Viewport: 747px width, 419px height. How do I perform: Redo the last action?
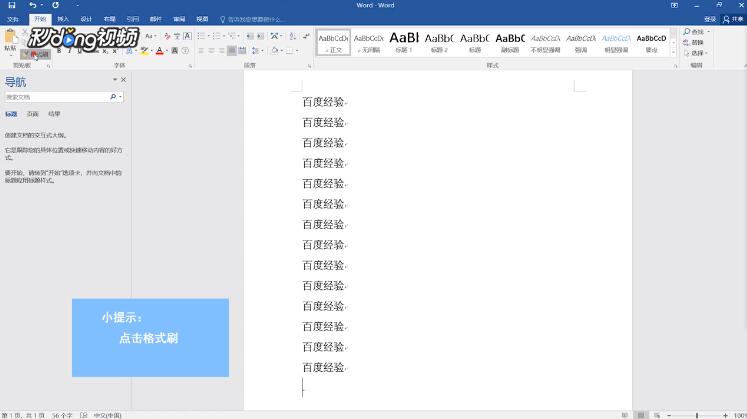(x=56, y=5)
